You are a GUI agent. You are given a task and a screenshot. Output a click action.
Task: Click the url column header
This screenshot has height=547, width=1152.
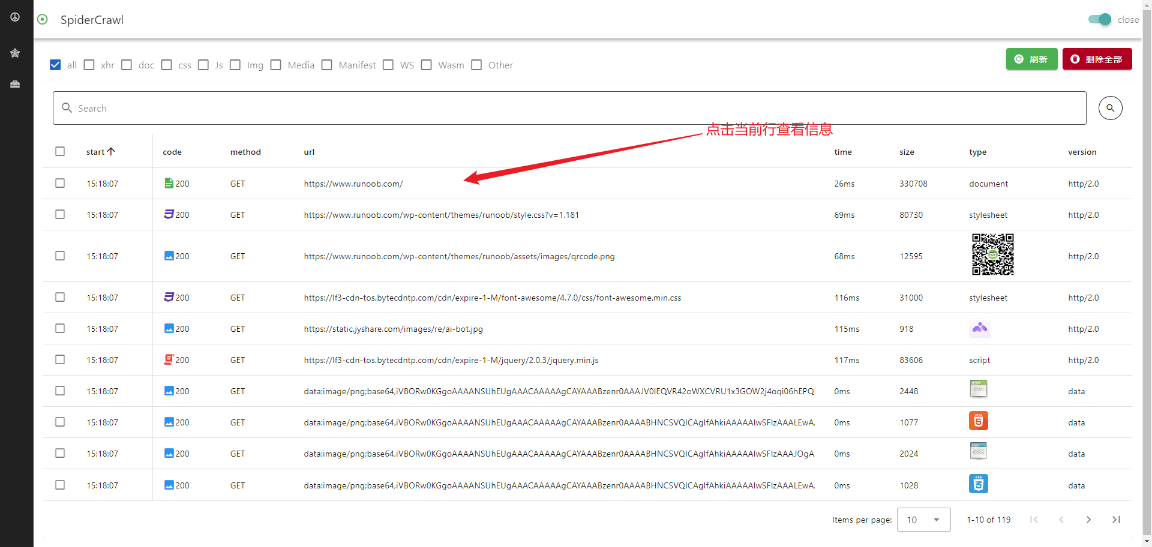[x=309, y=152]
